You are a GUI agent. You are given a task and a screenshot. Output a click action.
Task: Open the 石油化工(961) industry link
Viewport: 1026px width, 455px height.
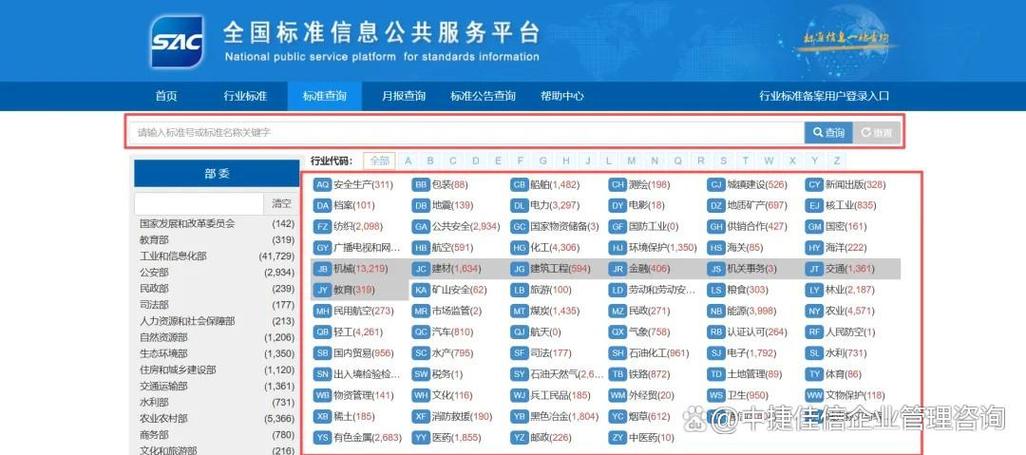(659, 353)
